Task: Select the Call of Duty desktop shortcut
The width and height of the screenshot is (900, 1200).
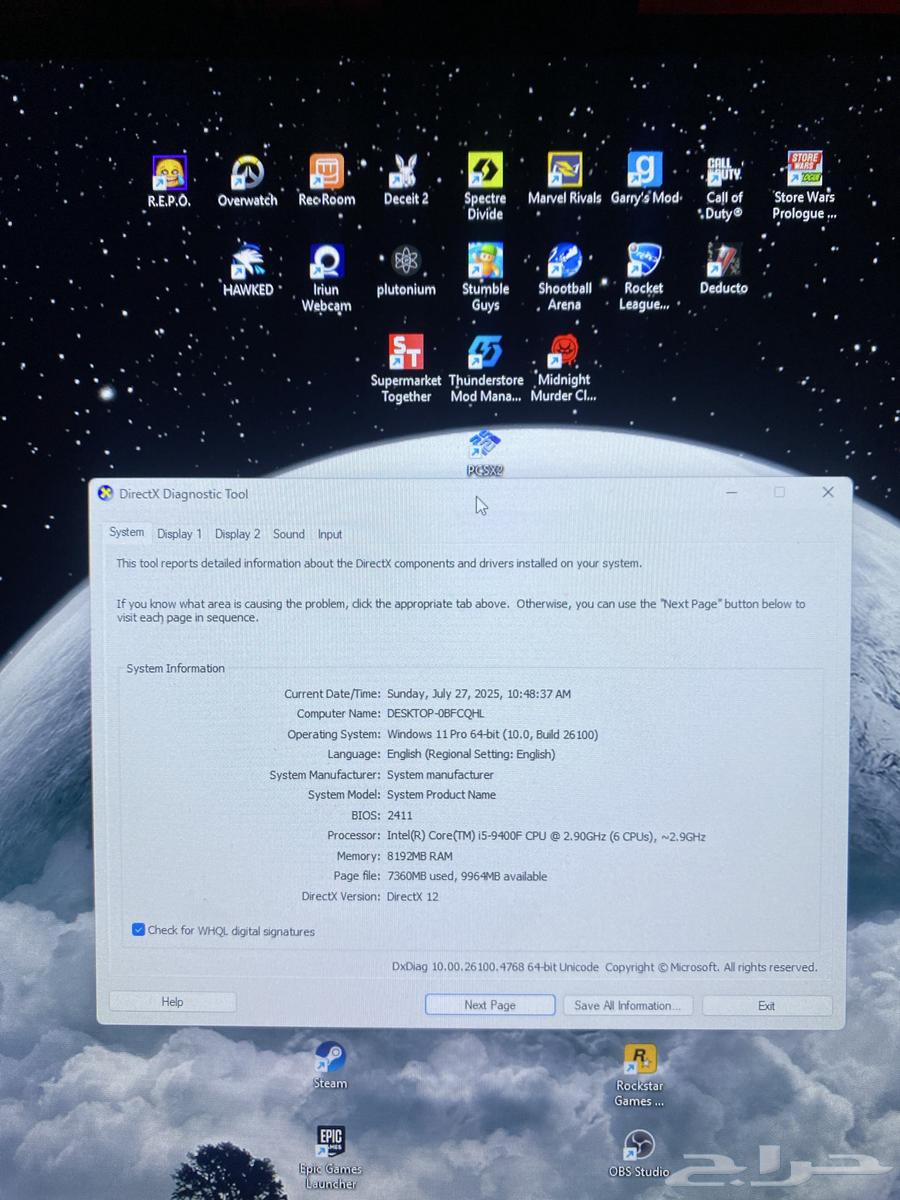Action: pyautogui.click(x=724, y=187)
